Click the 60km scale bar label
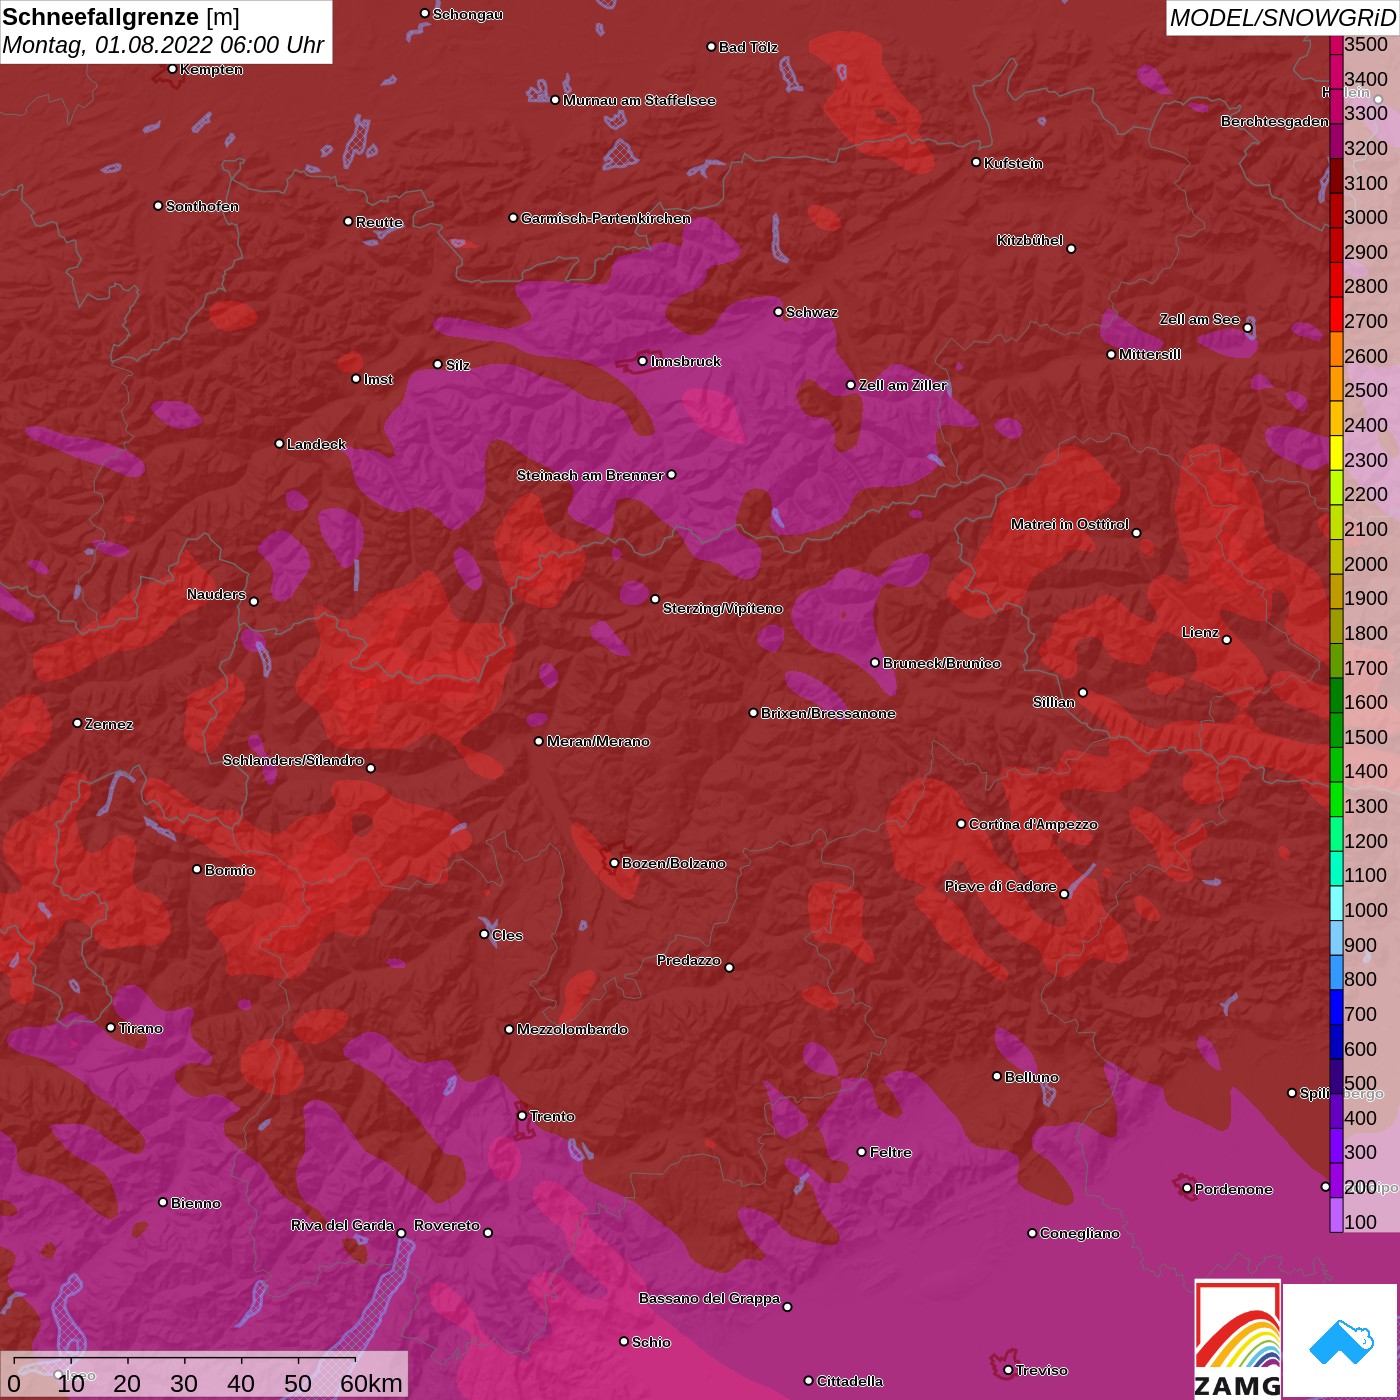 [371, 1383]
